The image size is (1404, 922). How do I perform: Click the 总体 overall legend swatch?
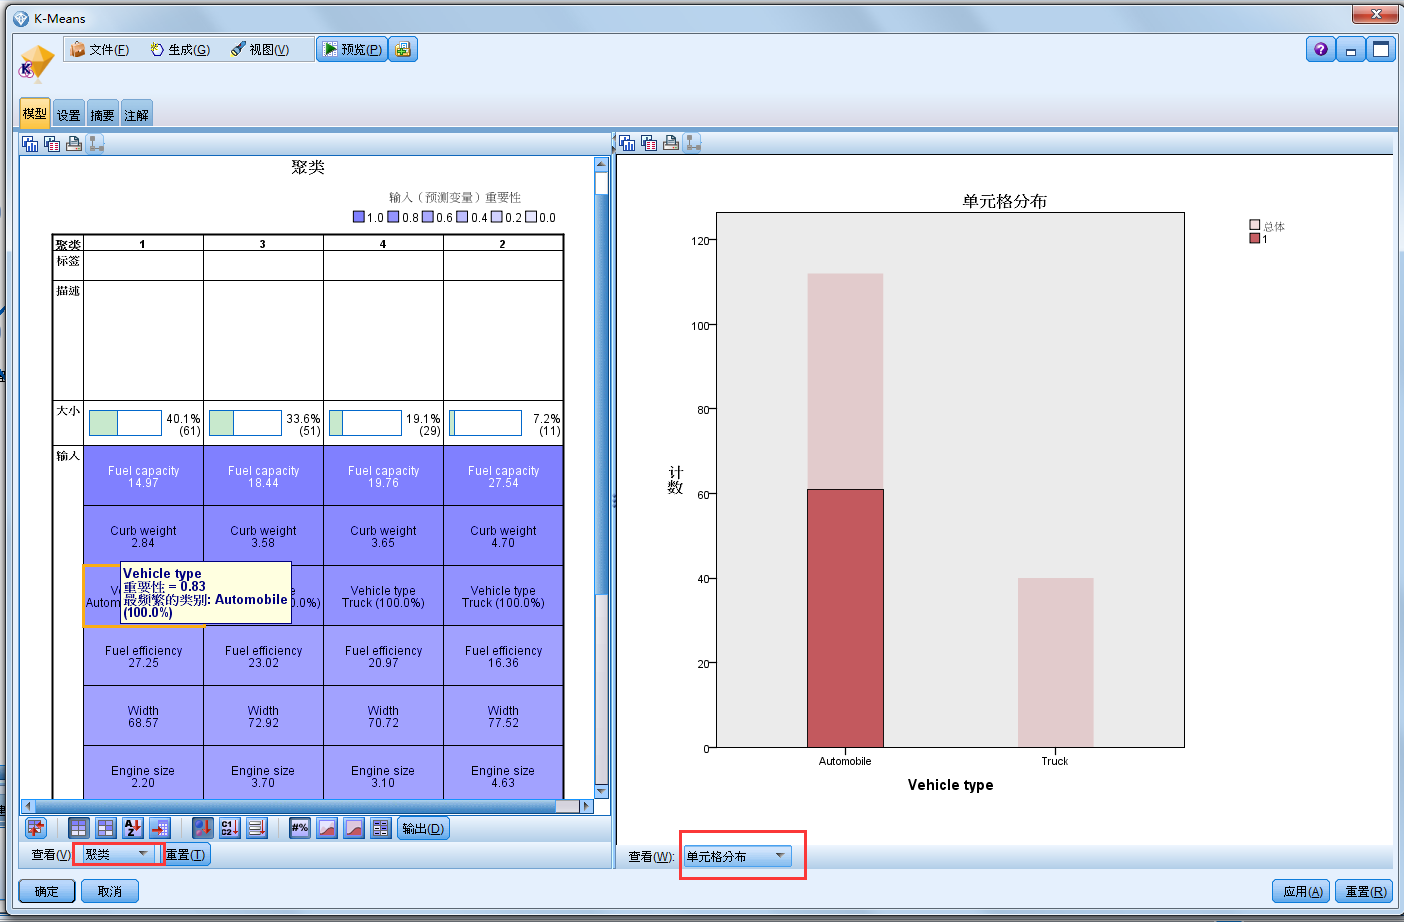(x=1255, y=225)
